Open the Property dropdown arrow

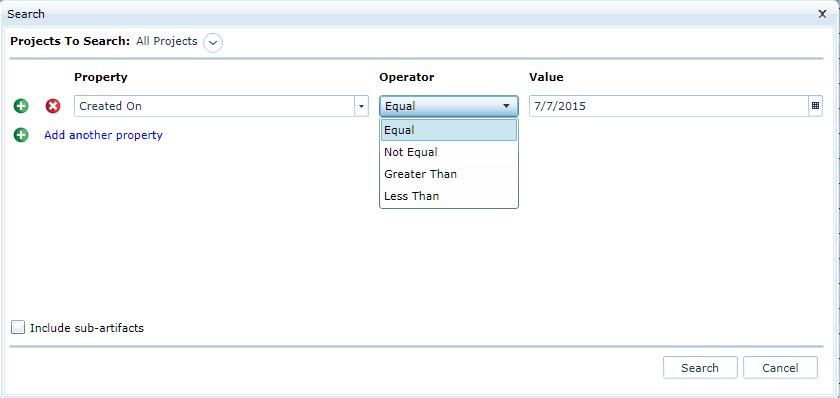coord(362,106)
